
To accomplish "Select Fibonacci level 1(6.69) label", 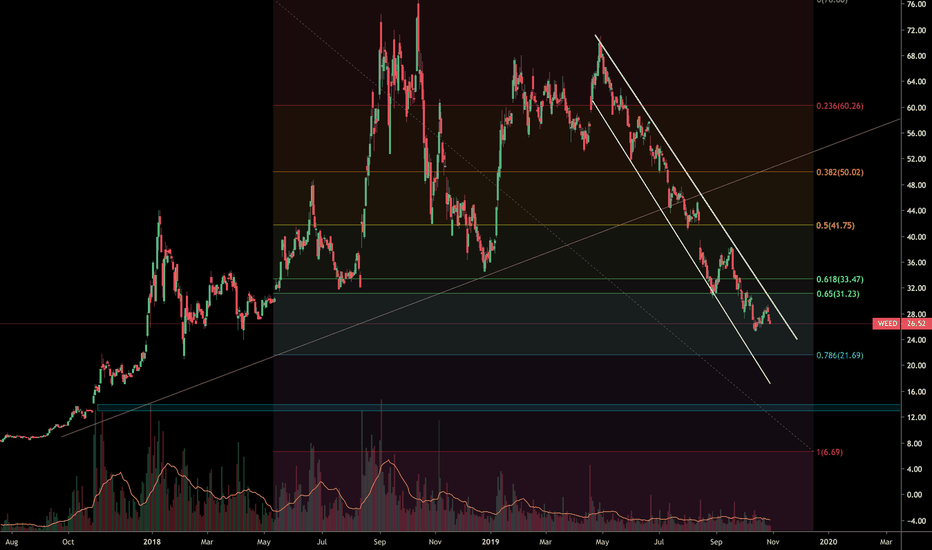I will [x=829, y=452].
